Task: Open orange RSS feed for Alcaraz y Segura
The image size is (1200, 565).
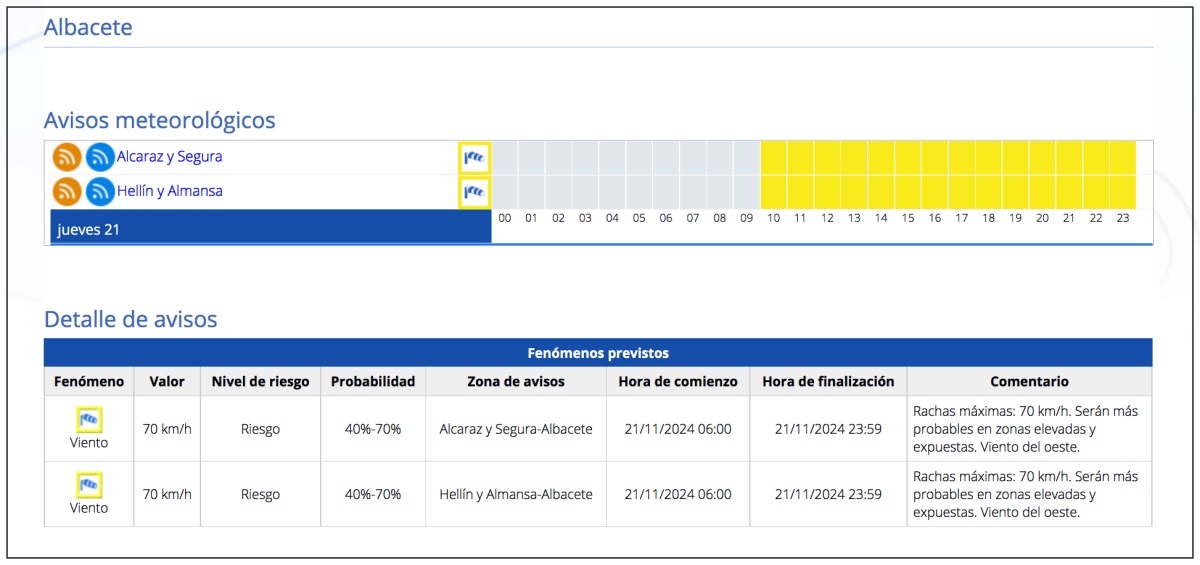Action: coord(67,157)
